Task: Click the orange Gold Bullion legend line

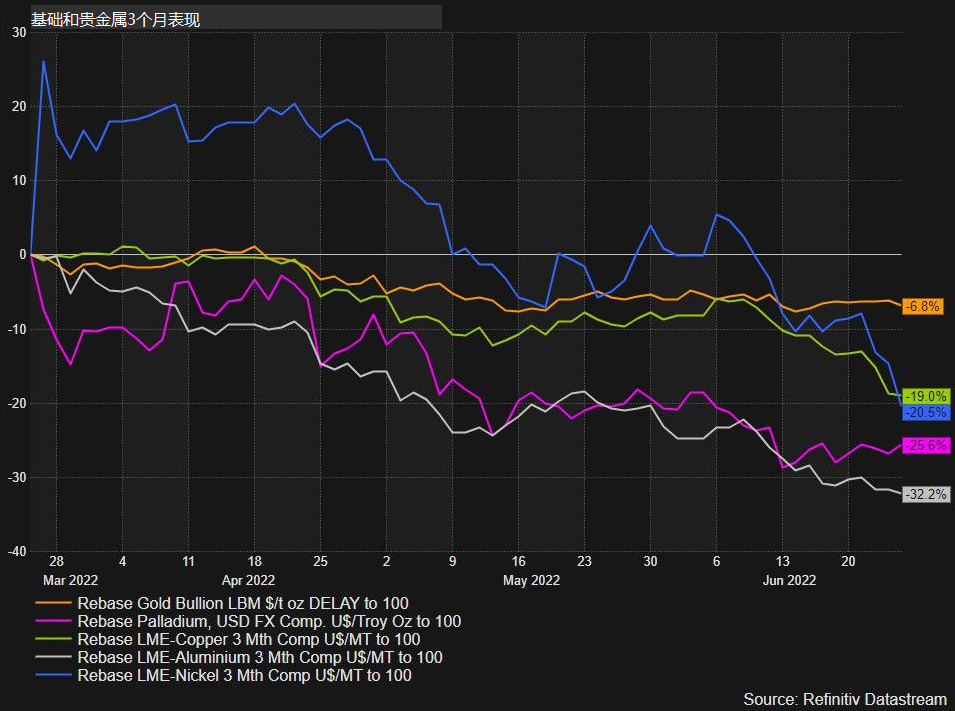Action: tap(54, 603)
